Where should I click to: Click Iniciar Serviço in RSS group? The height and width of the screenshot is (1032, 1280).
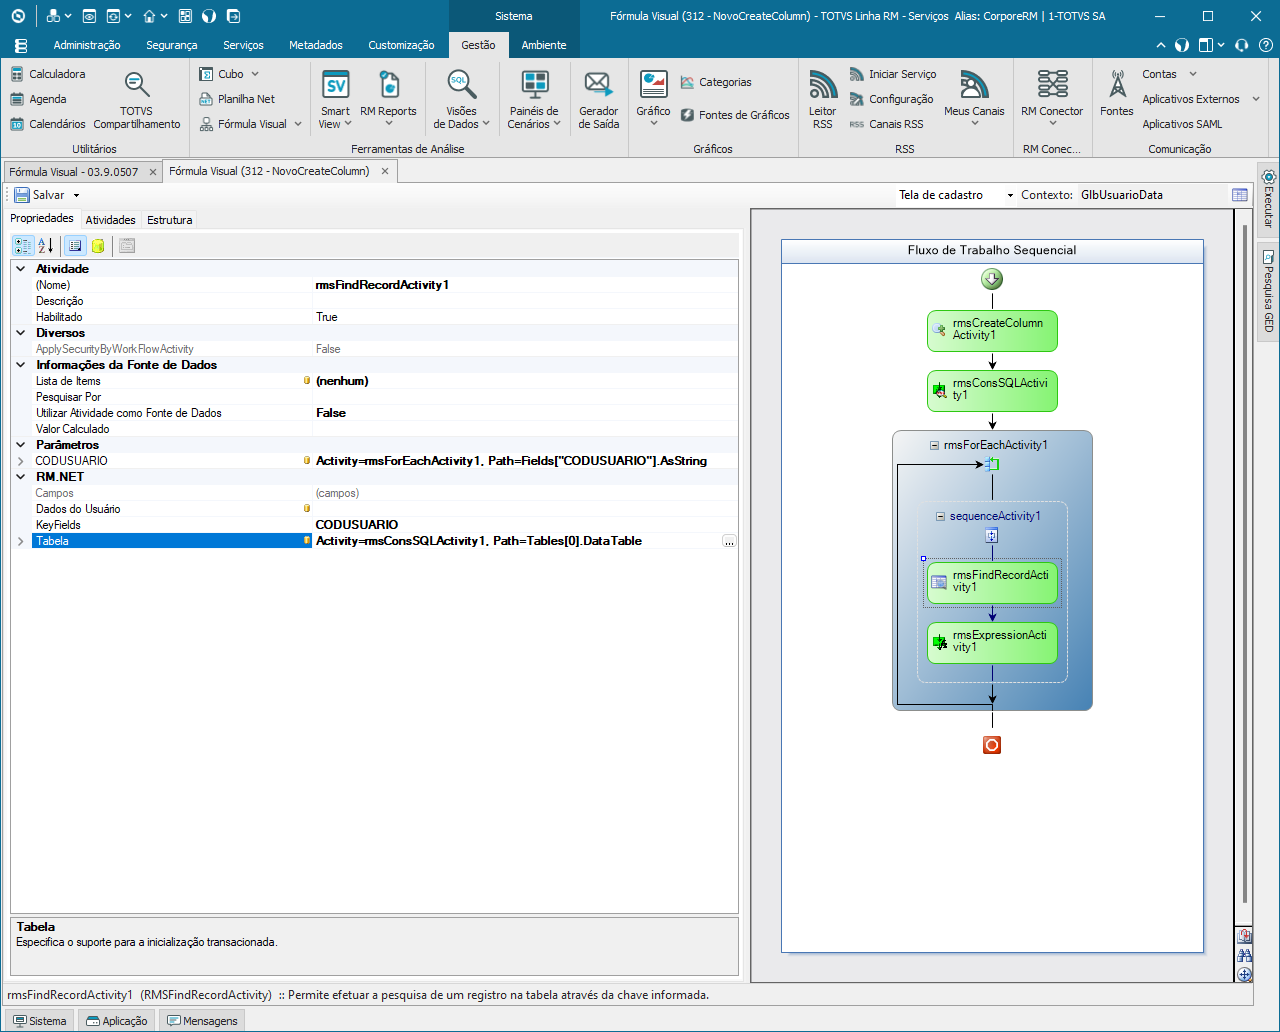[x=893, y=74]
